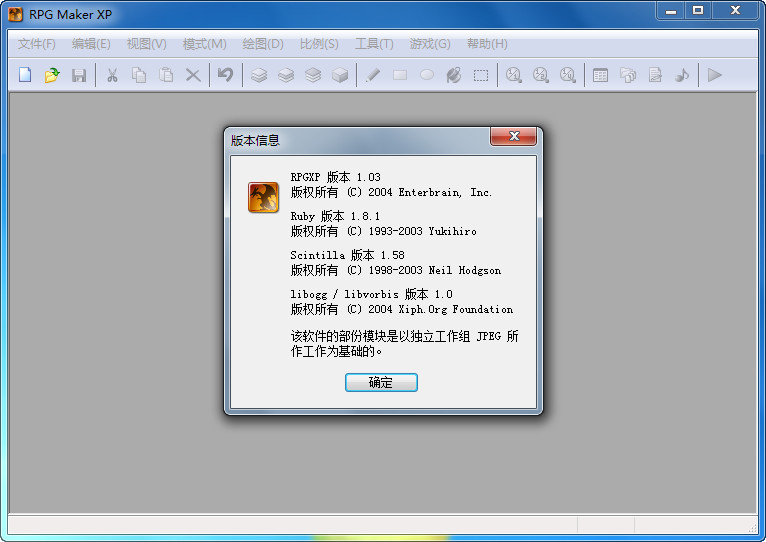This screenshot has width=766, height=542.
Task: Select the Layer 3 icon
Action: coord(313,75)
